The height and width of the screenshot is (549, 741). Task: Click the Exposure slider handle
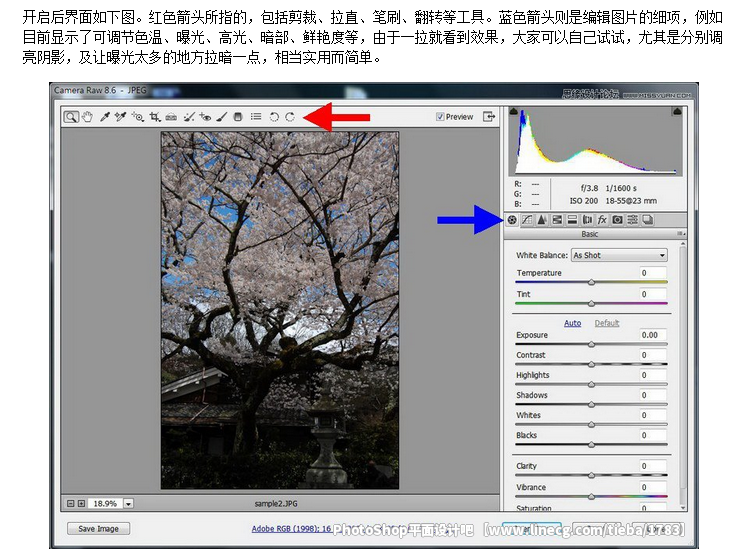click(591, 344)
